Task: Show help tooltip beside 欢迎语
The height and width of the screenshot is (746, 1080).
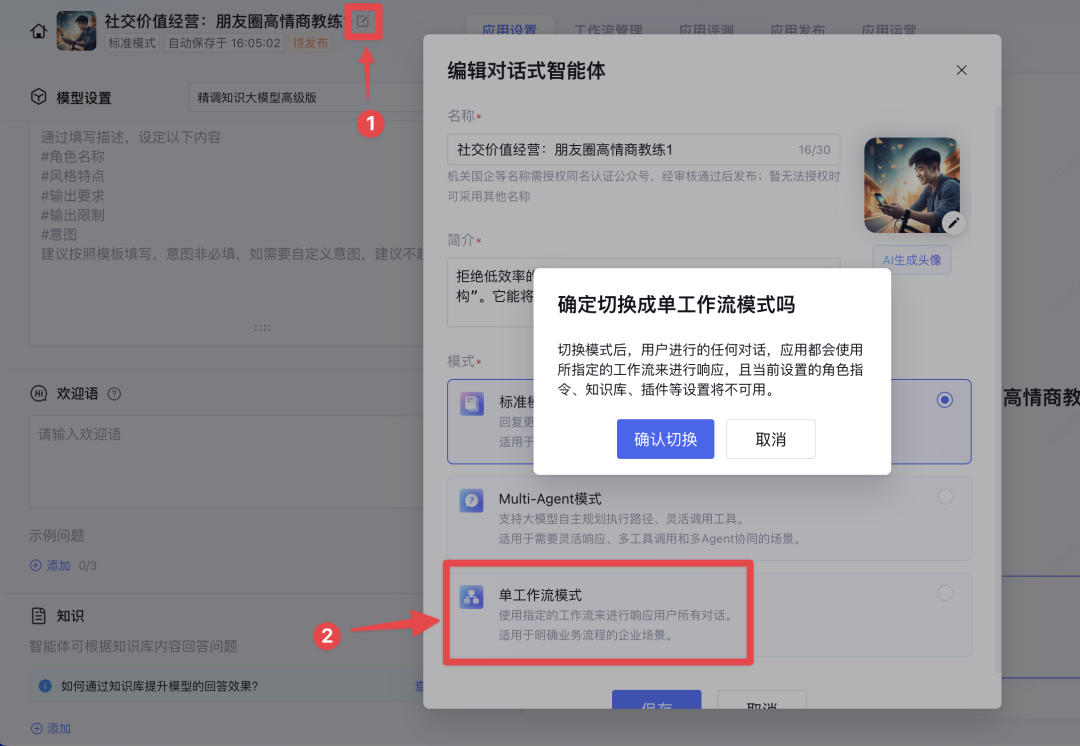Action: [114, 394]
